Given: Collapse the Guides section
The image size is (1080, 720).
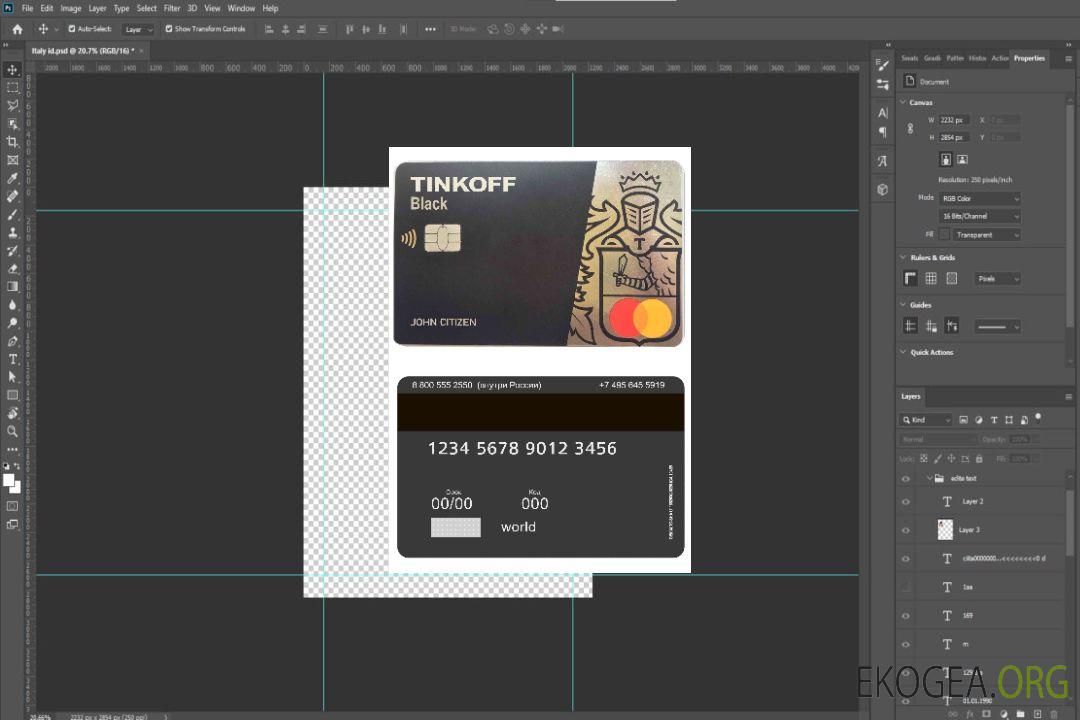Looking at the screenshot, I should 903,305.
